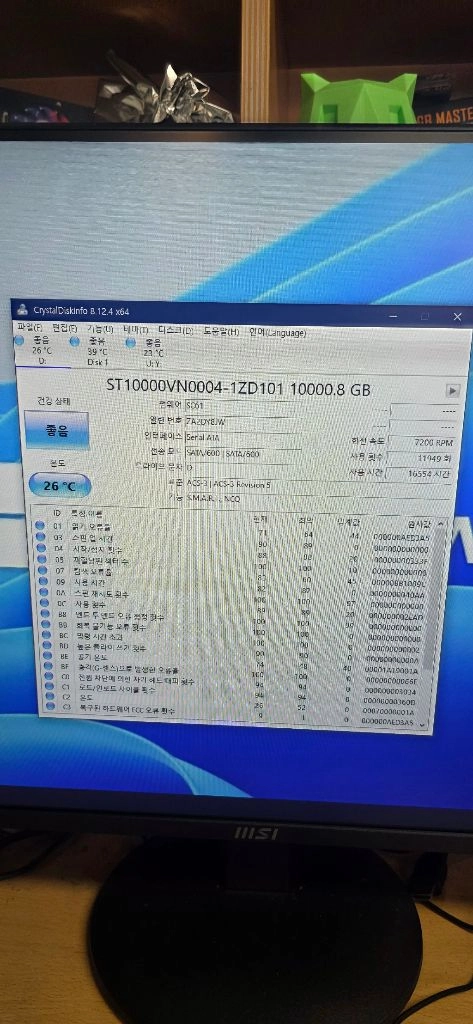Click the blue status dot for ID 01
473x1024 pixels.
click(x=41, y=526)
